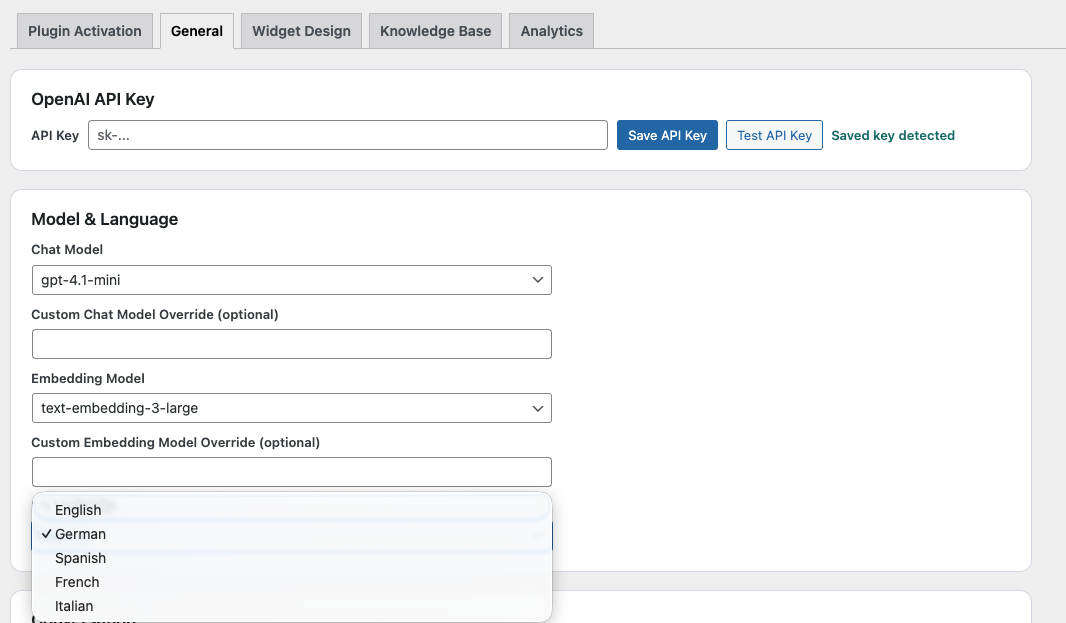Click the Test API Key button
The height and width of the screenshot is (623, 1066).
pos(774,135)
